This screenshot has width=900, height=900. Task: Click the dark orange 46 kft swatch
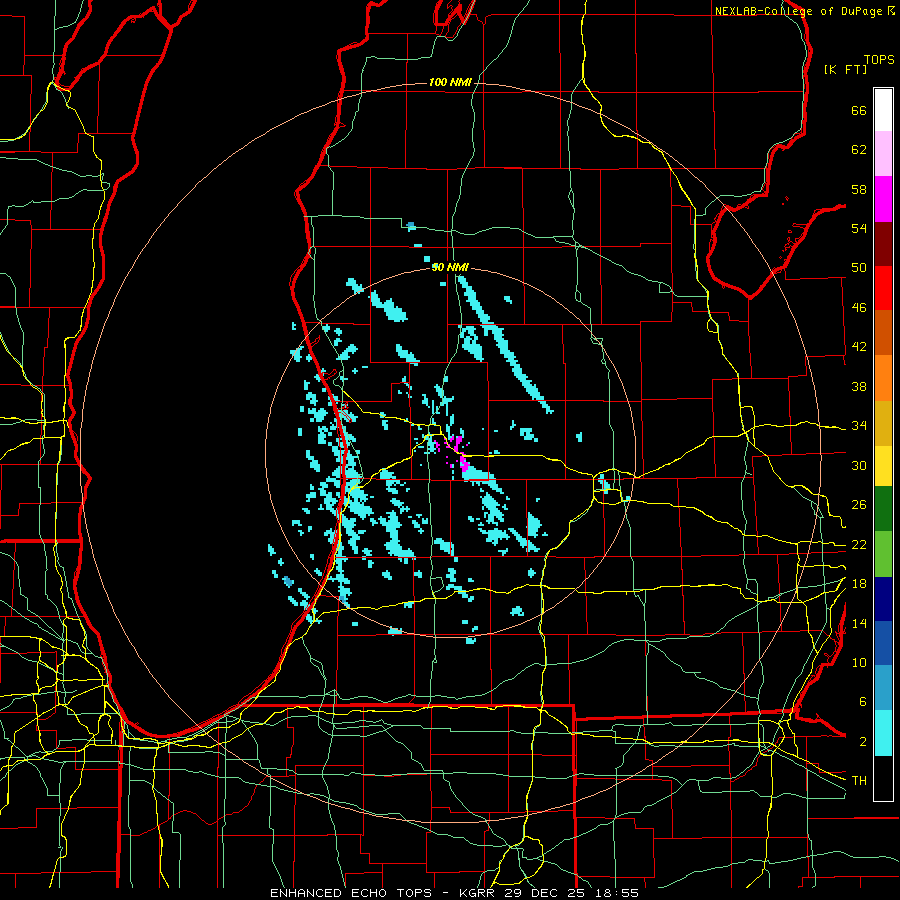(883, 333)
